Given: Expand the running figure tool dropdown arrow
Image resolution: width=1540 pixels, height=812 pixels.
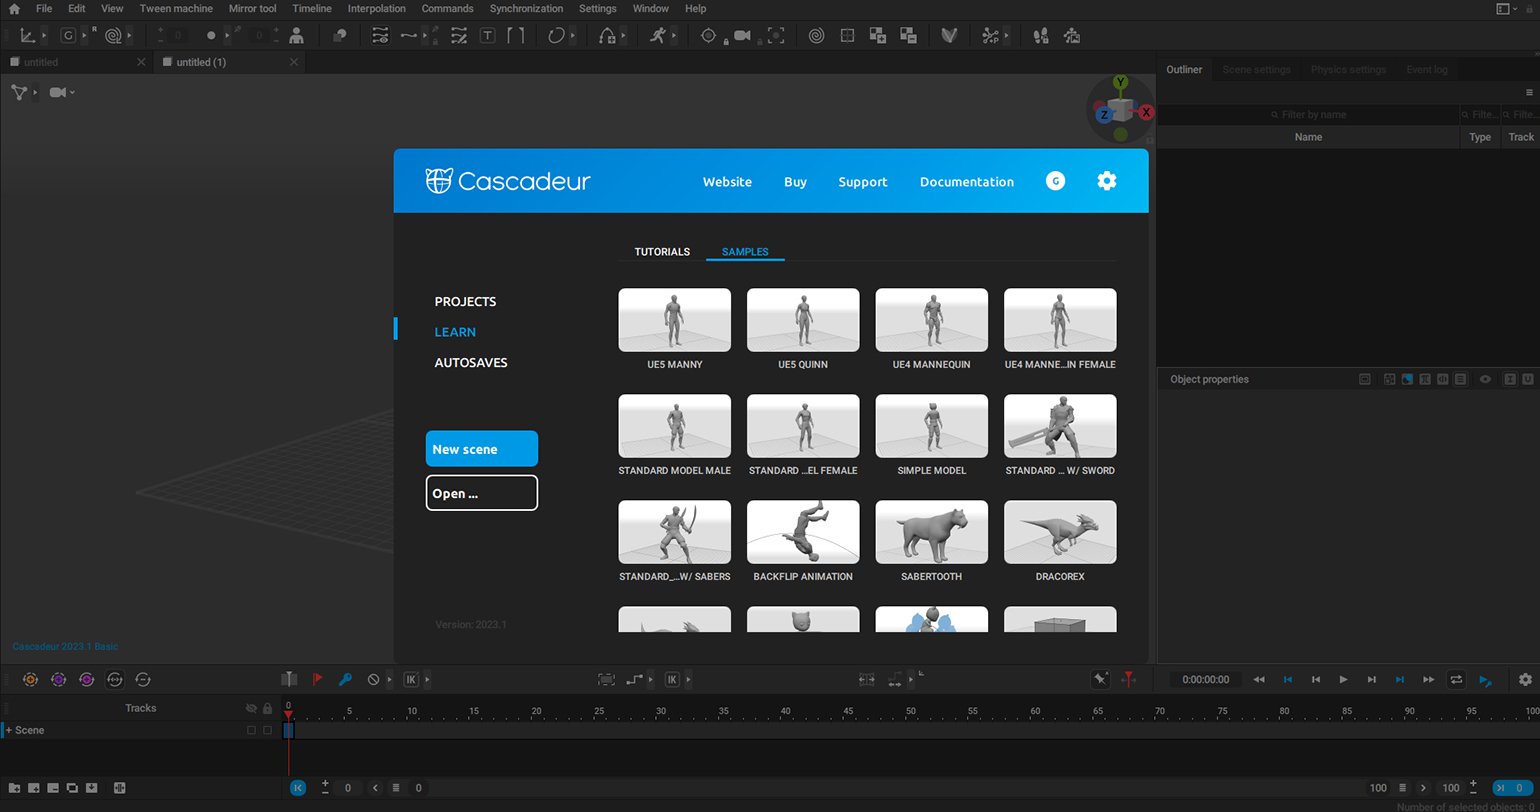Looking at the screenshot, I should pyautogui.click(x=674, y=35).
